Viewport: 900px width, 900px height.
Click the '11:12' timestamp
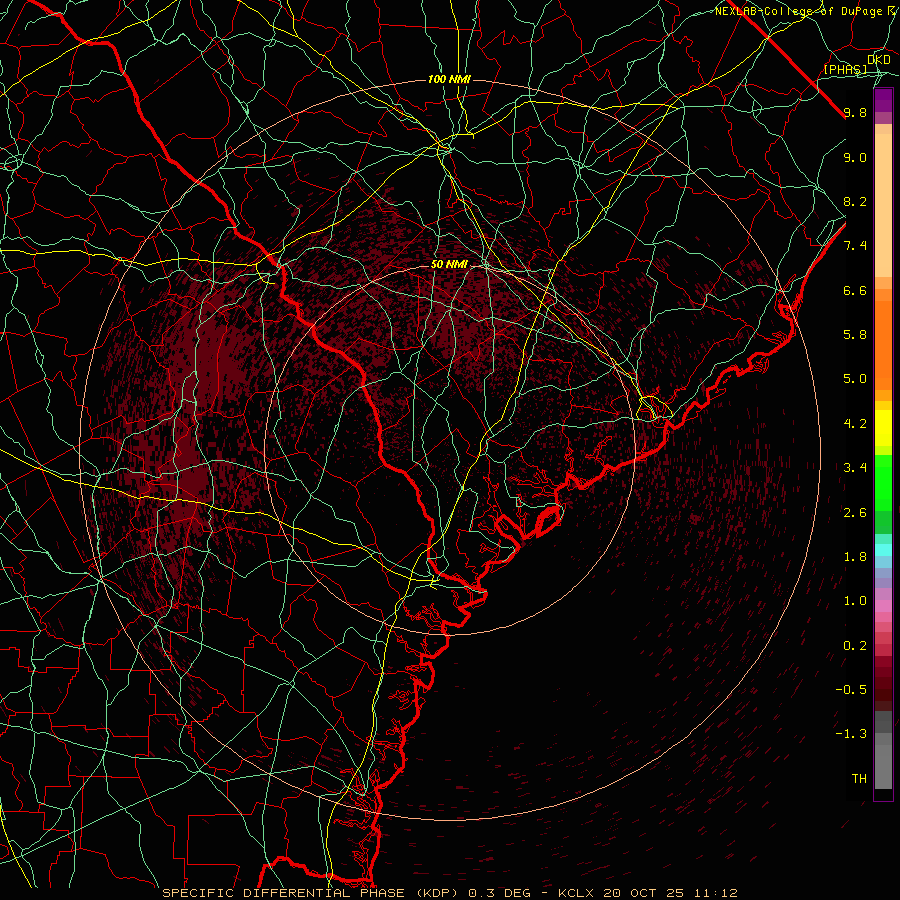[x=715, y=893]
